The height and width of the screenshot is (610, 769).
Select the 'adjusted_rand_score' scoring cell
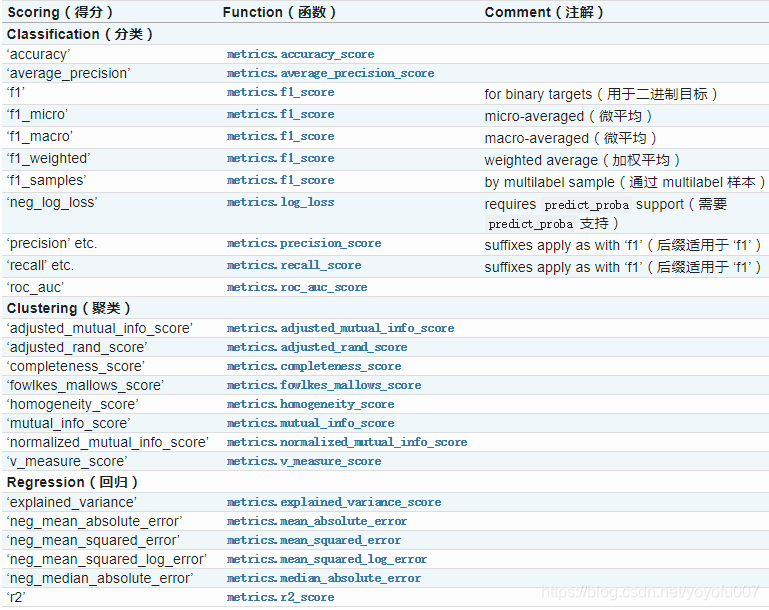[x=77, y=347]
